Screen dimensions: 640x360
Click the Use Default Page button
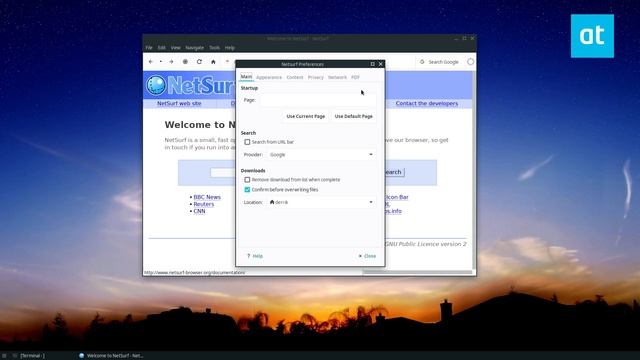[353, 116]
